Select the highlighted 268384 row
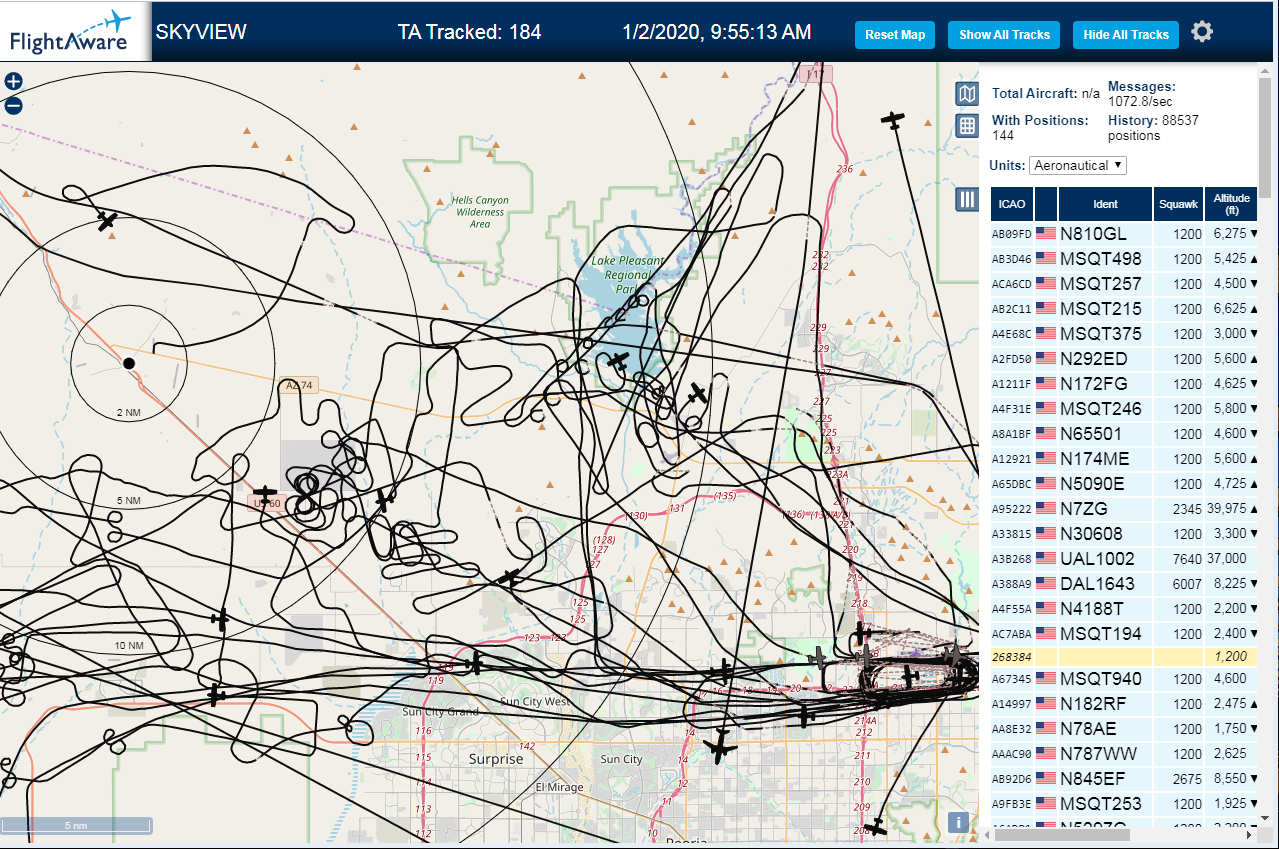The height and width of the screenshot is (849, 1279). point(1125,657)
